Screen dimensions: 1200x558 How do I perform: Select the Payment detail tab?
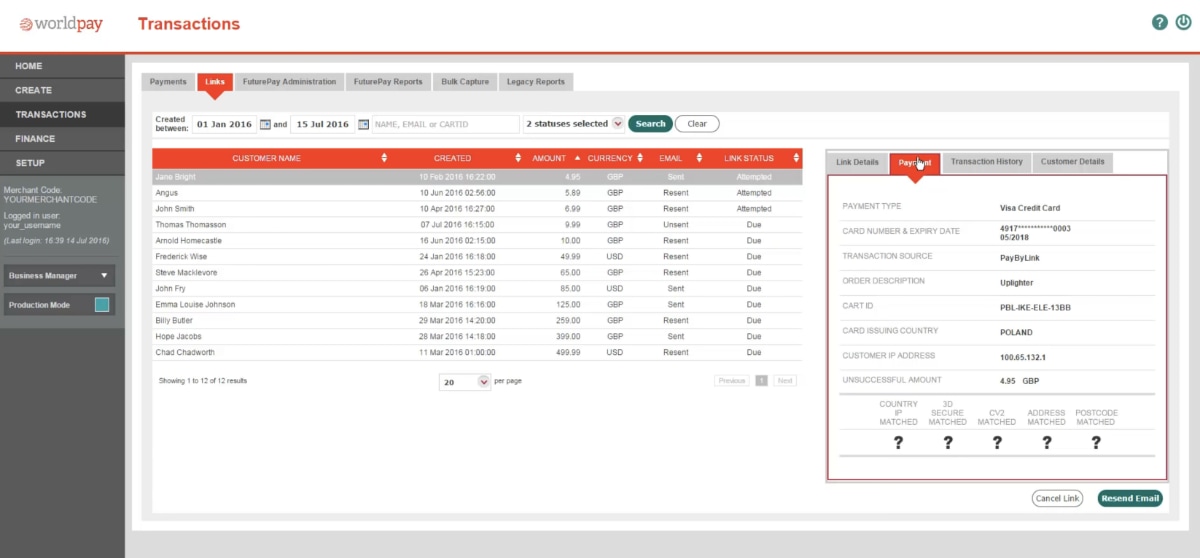click(x=915, y=162)
